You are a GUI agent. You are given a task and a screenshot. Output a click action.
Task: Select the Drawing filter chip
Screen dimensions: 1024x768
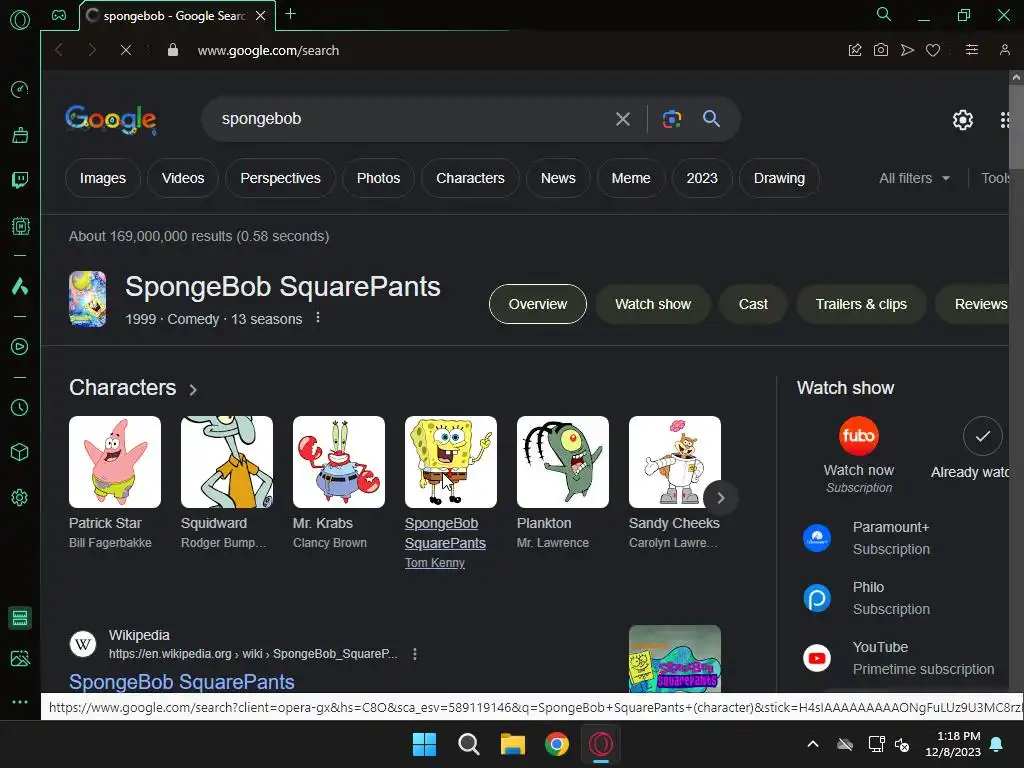coord(779,178)
